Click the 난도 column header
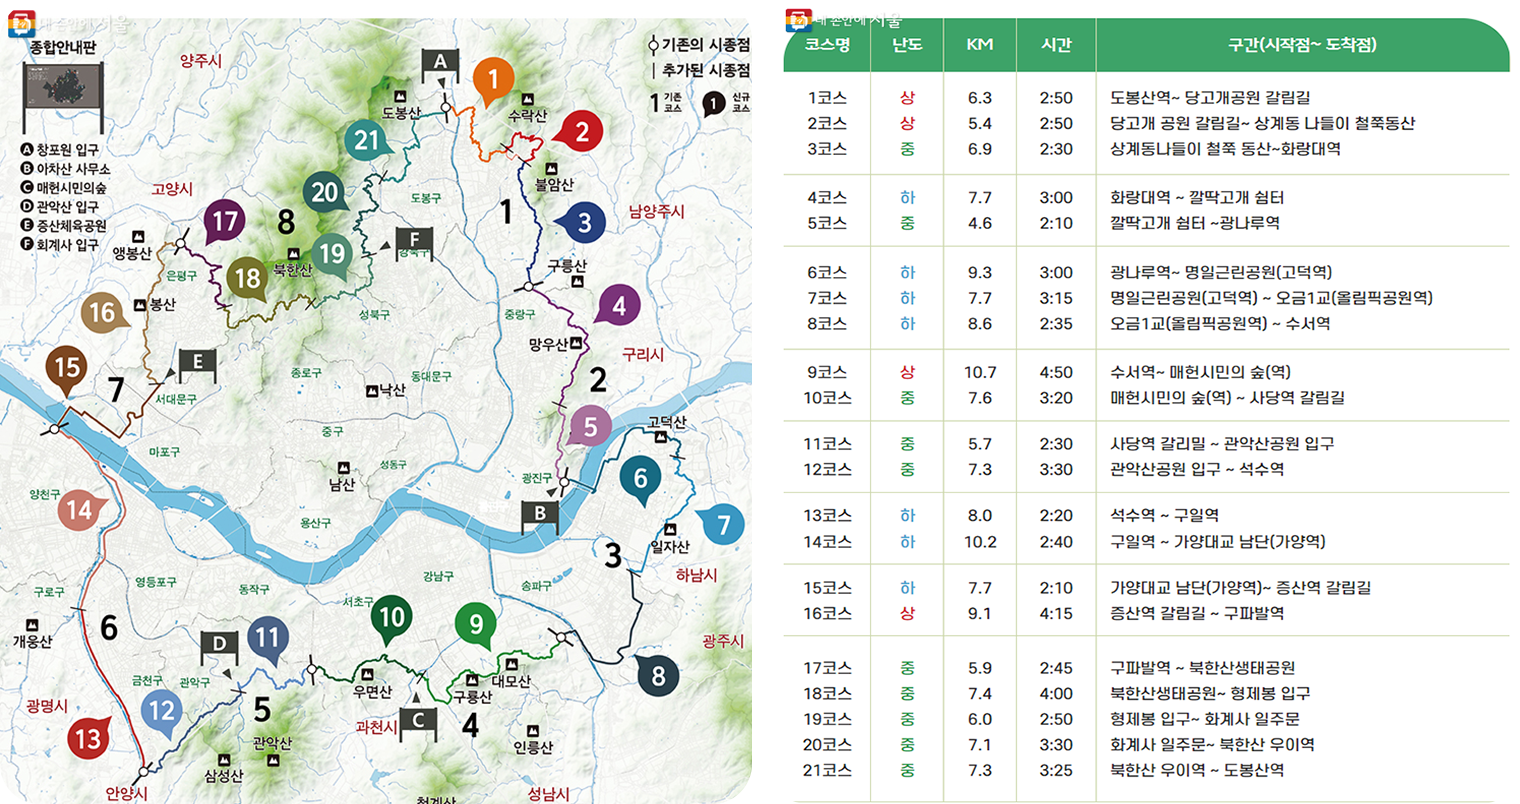The height and width of the screenshot is (804, 1520). click(x=907, y=45)
